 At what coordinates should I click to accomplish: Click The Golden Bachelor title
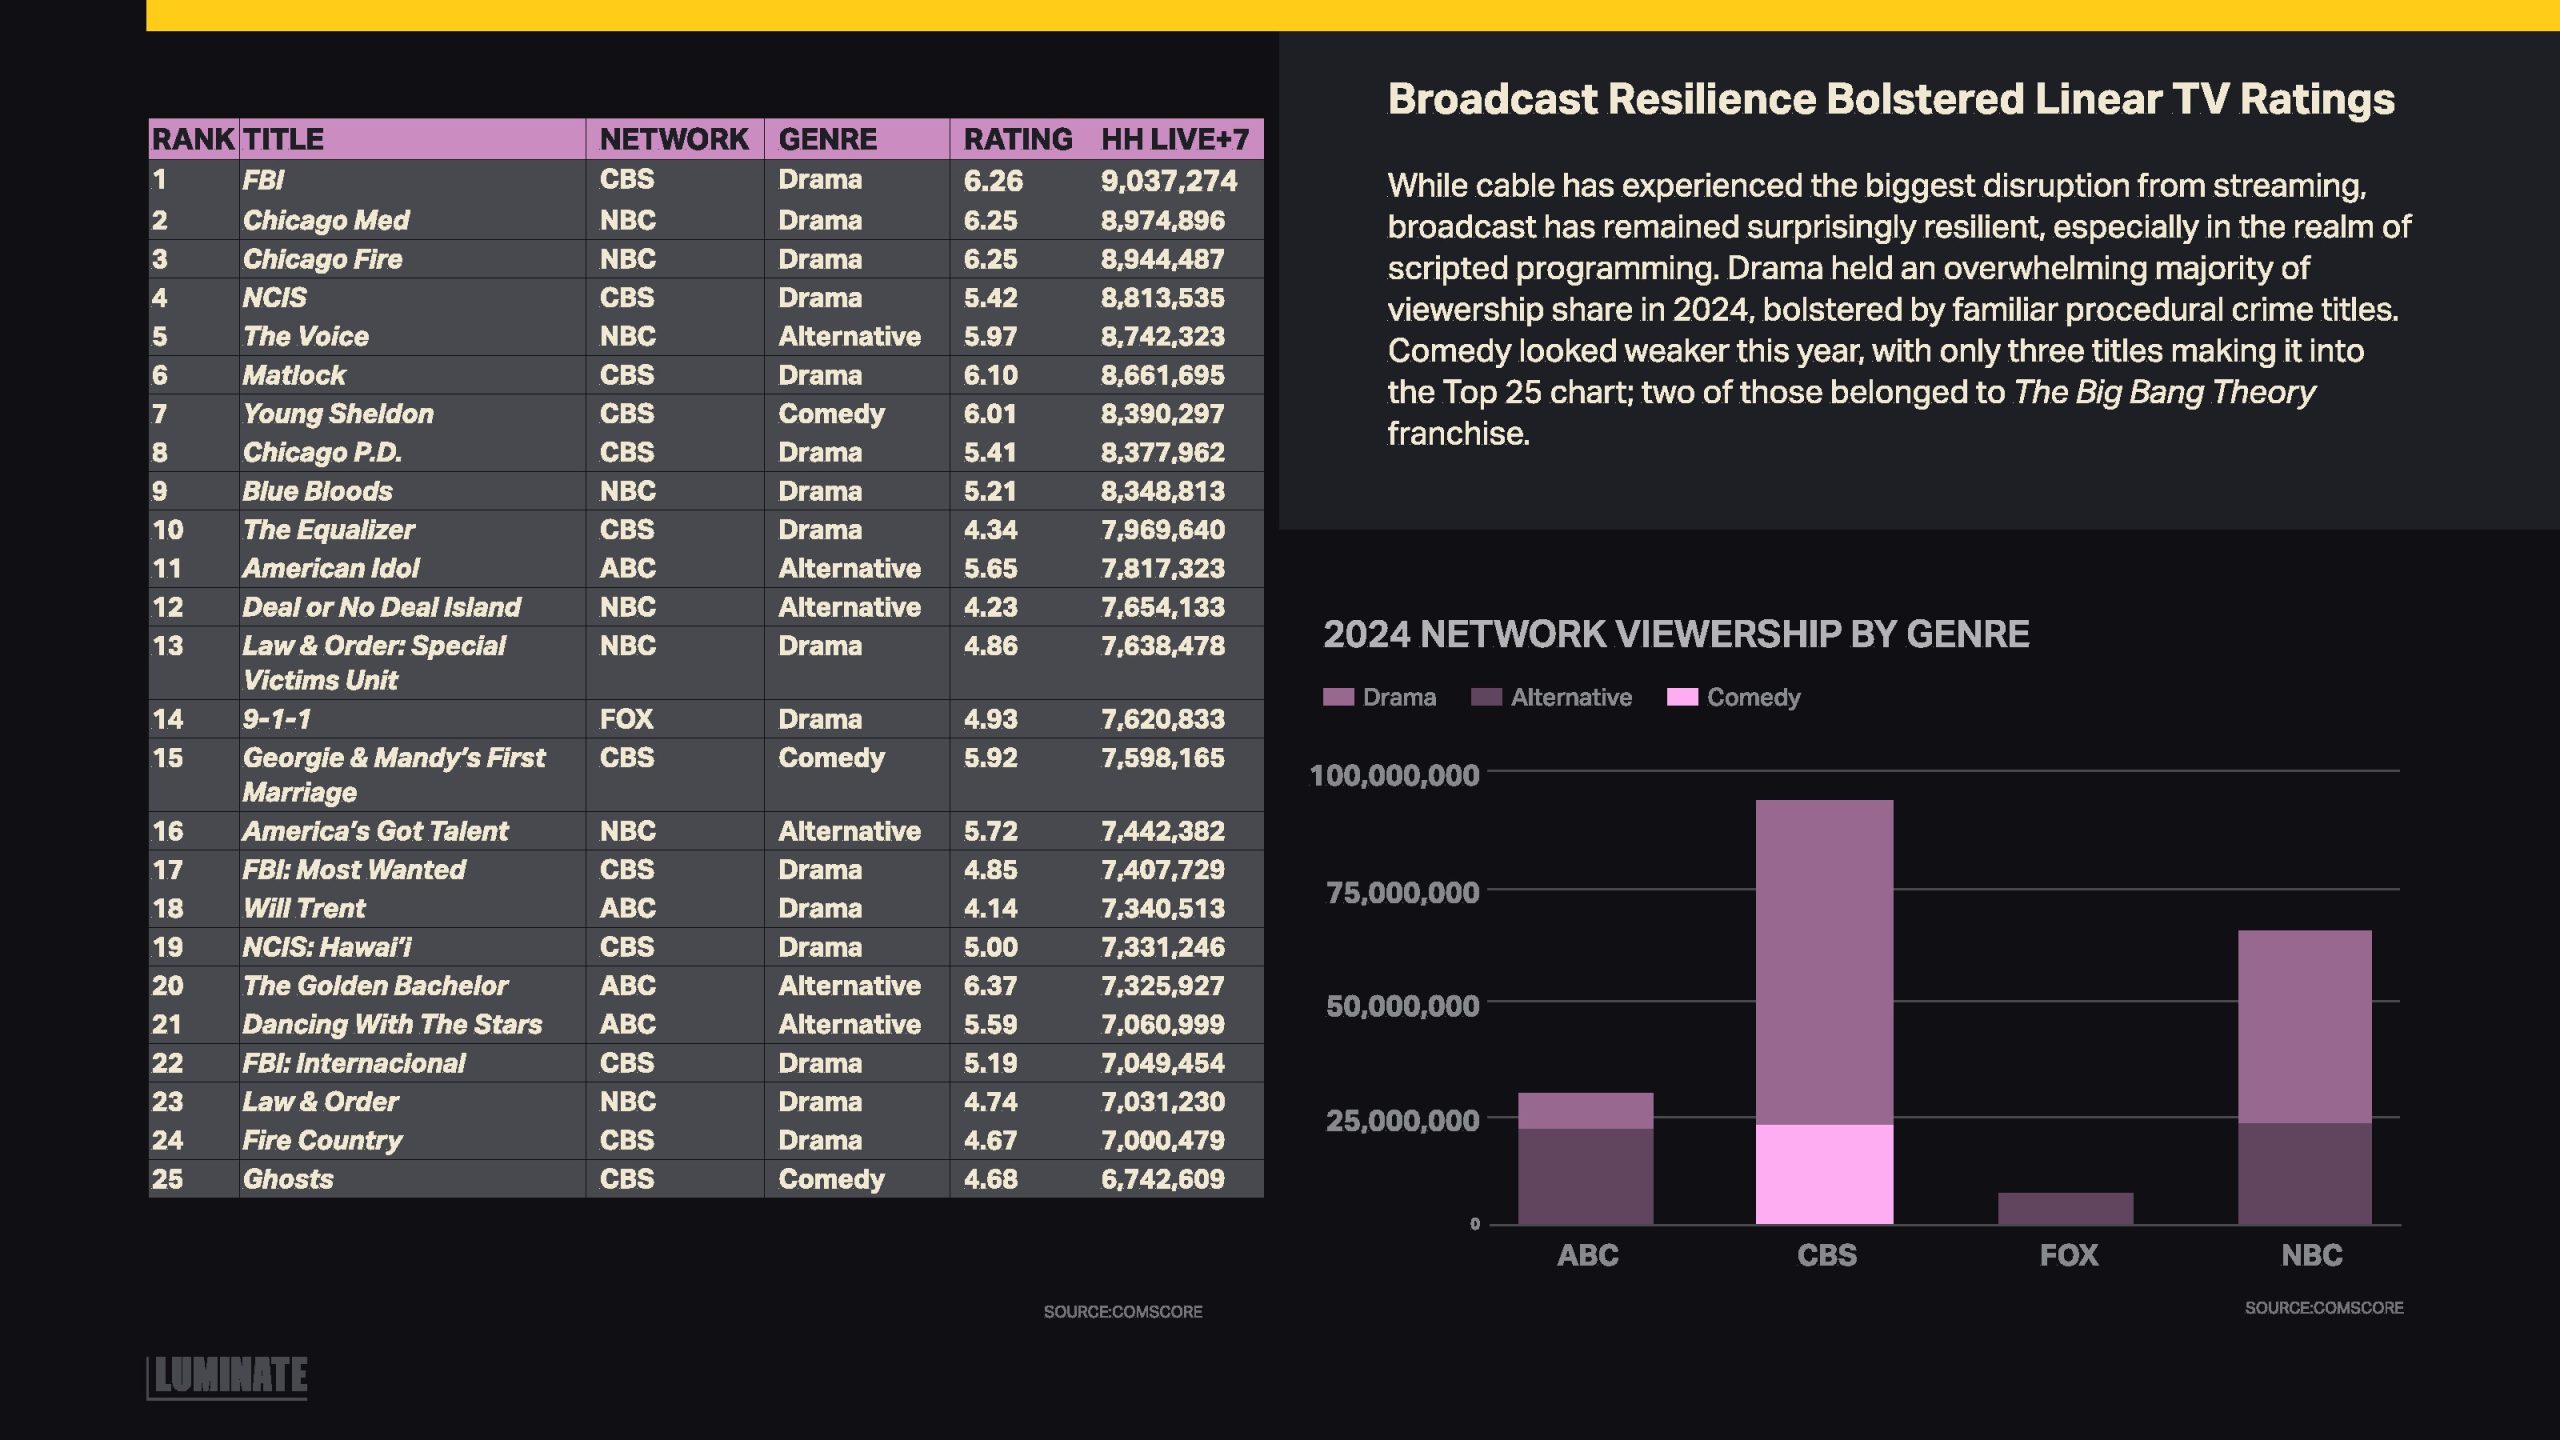(x=375, y=986)
